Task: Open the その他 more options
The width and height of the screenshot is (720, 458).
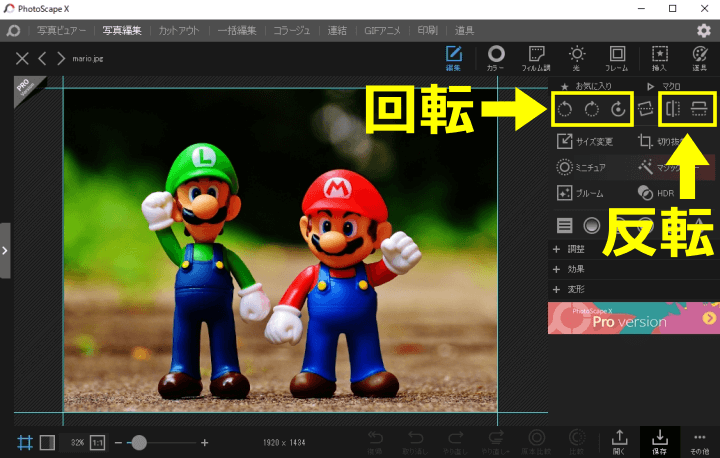Action: tap(699, 442)
